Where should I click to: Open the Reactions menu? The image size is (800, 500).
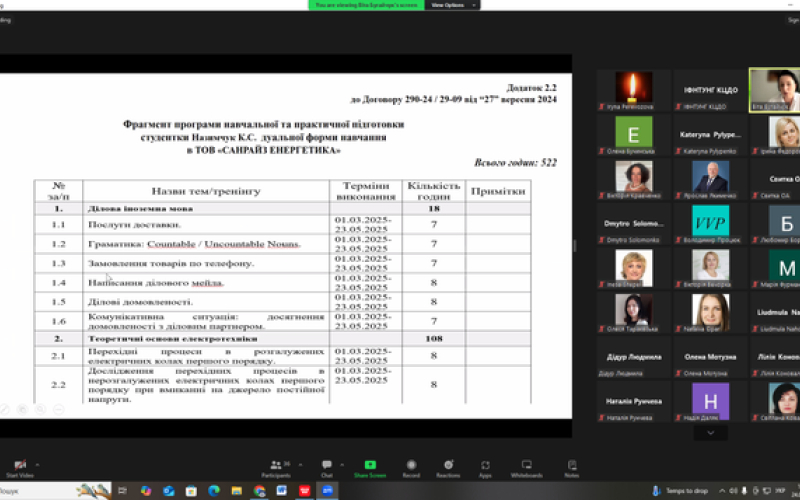(448, 468)
